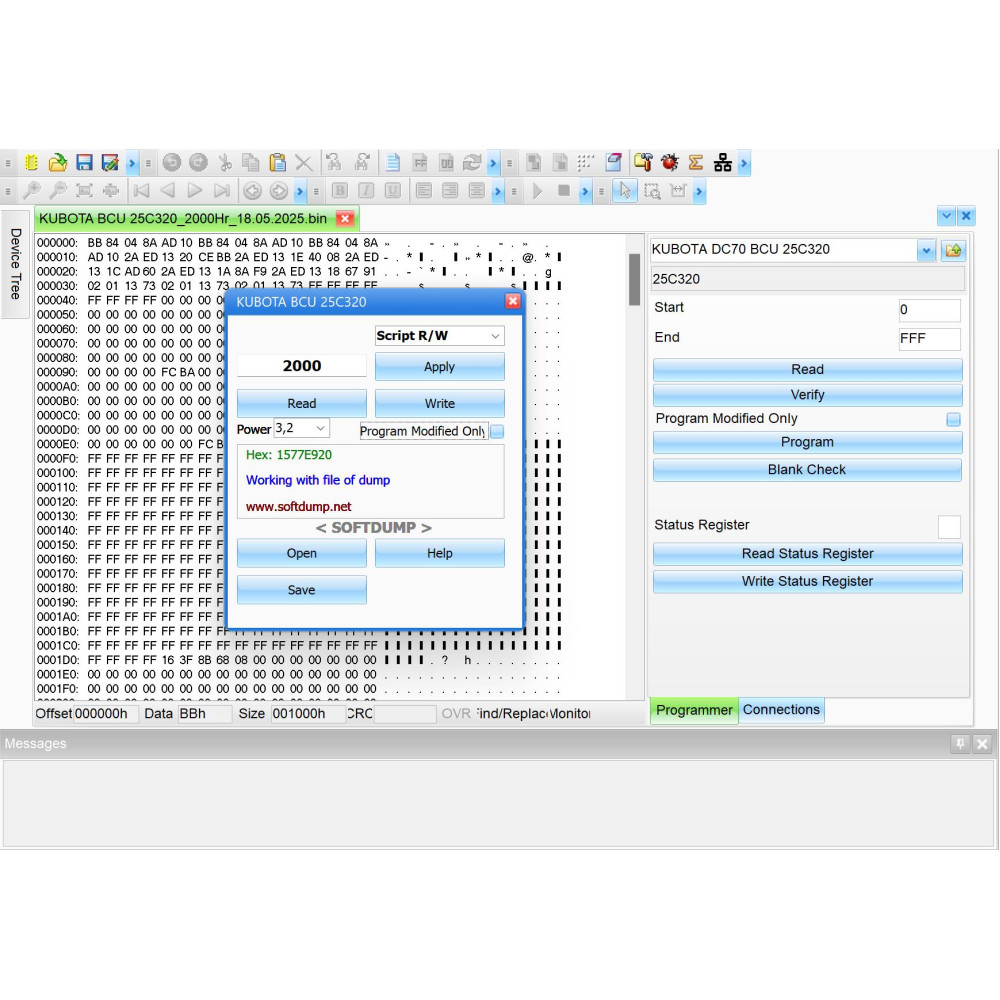Open Find/Replace from the status bar
The height and width of the screenshot is (1000, 1000).
511,714
